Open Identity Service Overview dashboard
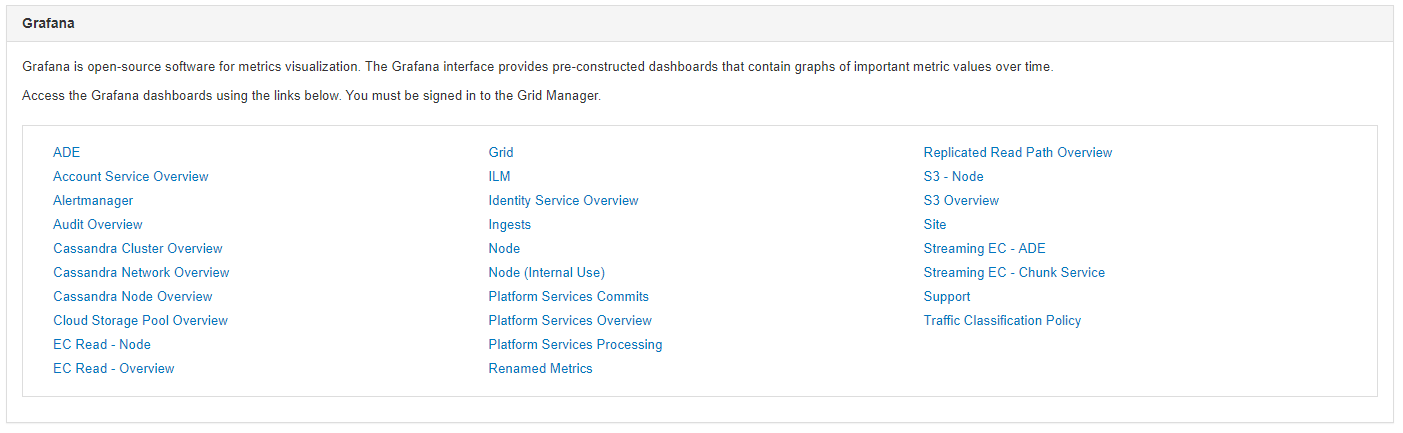This screenshot has width=1403, height=433. click(563, 201)
